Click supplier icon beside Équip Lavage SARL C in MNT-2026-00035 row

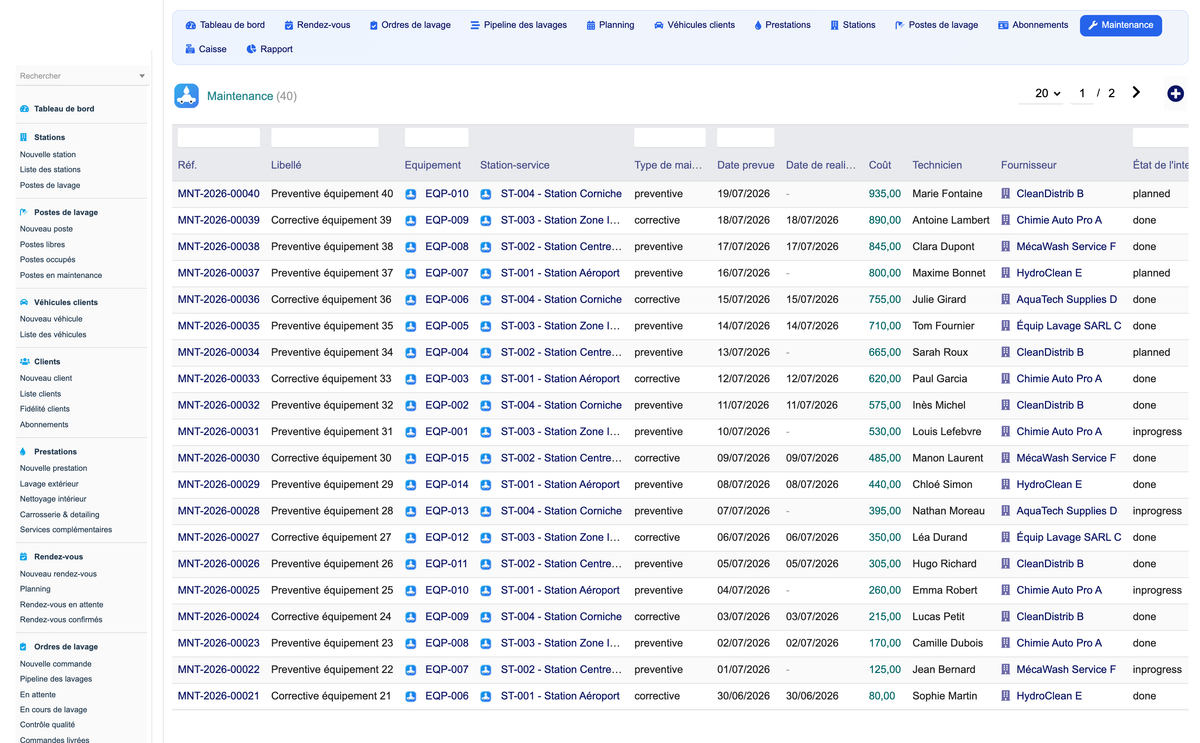pyautogui.click(x=1006, y=326)
